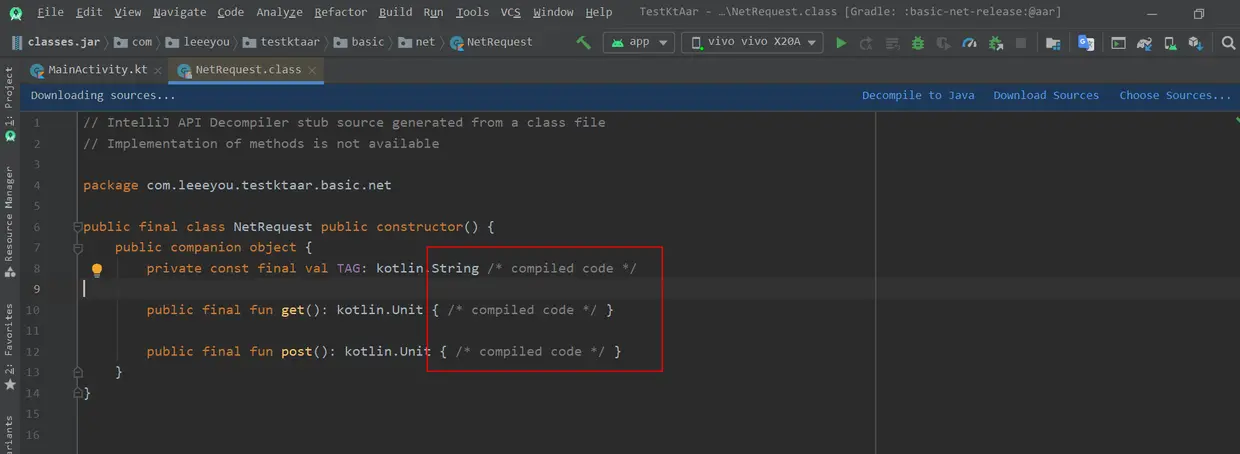
Task: Click fold end marker on line 13
Action: point(78,372)
